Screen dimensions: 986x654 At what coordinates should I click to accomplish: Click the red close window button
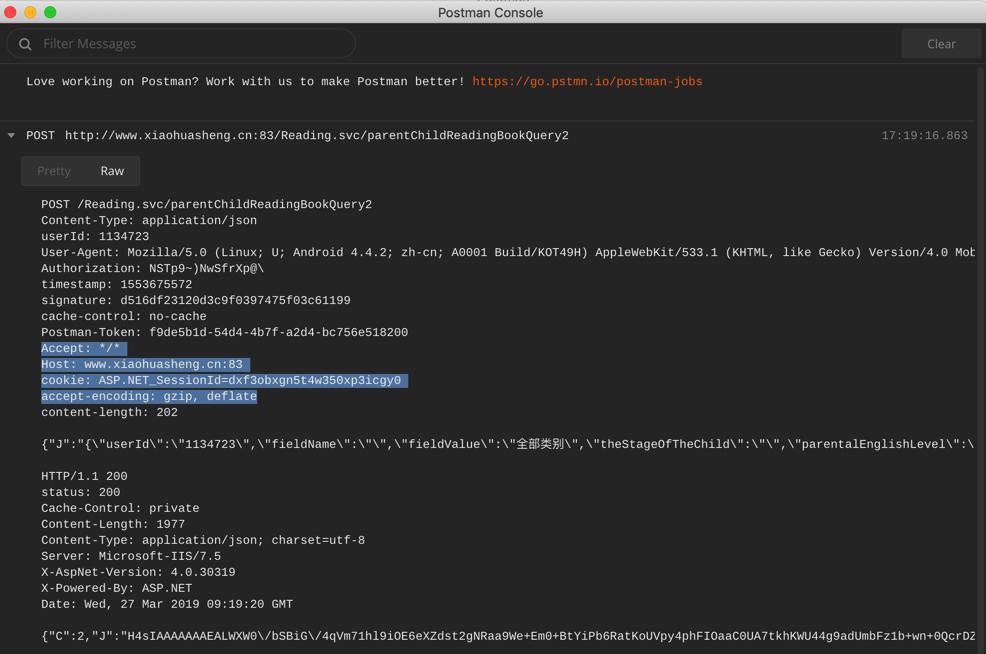click(11, 12)
